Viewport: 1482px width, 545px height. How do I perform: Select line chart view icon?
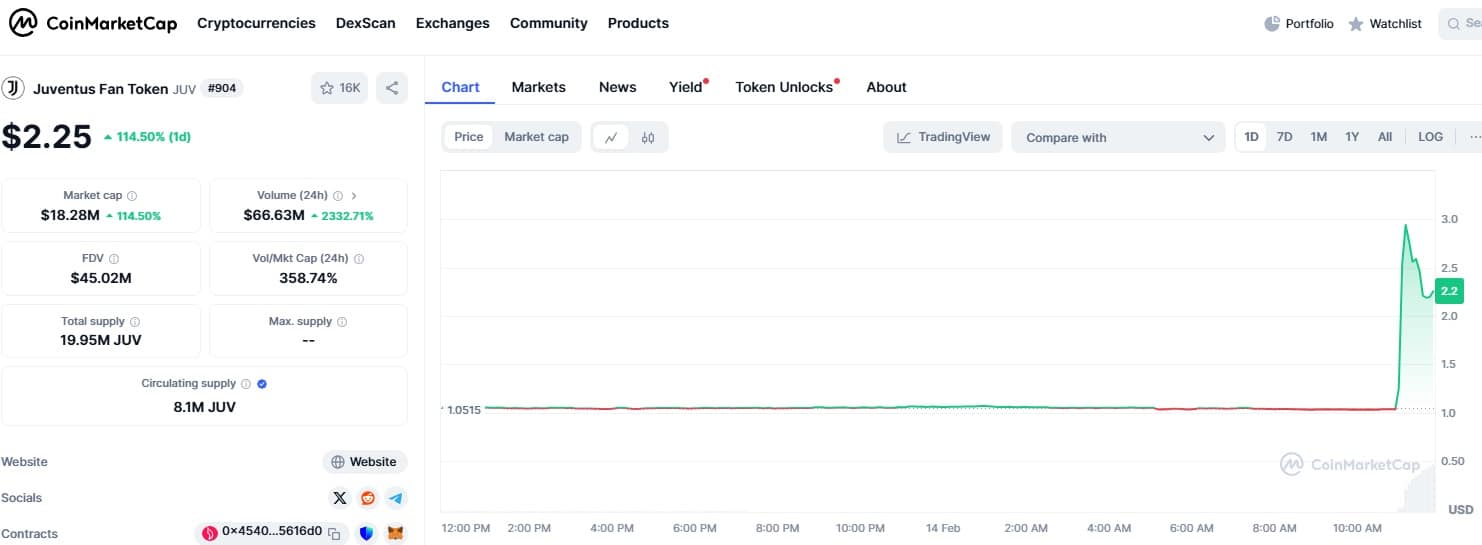[x=611, y=137]
